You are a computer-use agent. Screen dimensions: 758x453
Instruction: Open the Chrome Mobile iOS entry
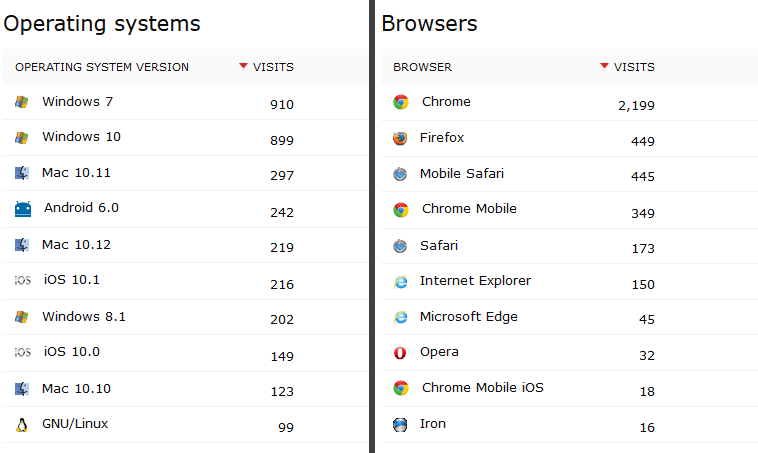(482, 388)
